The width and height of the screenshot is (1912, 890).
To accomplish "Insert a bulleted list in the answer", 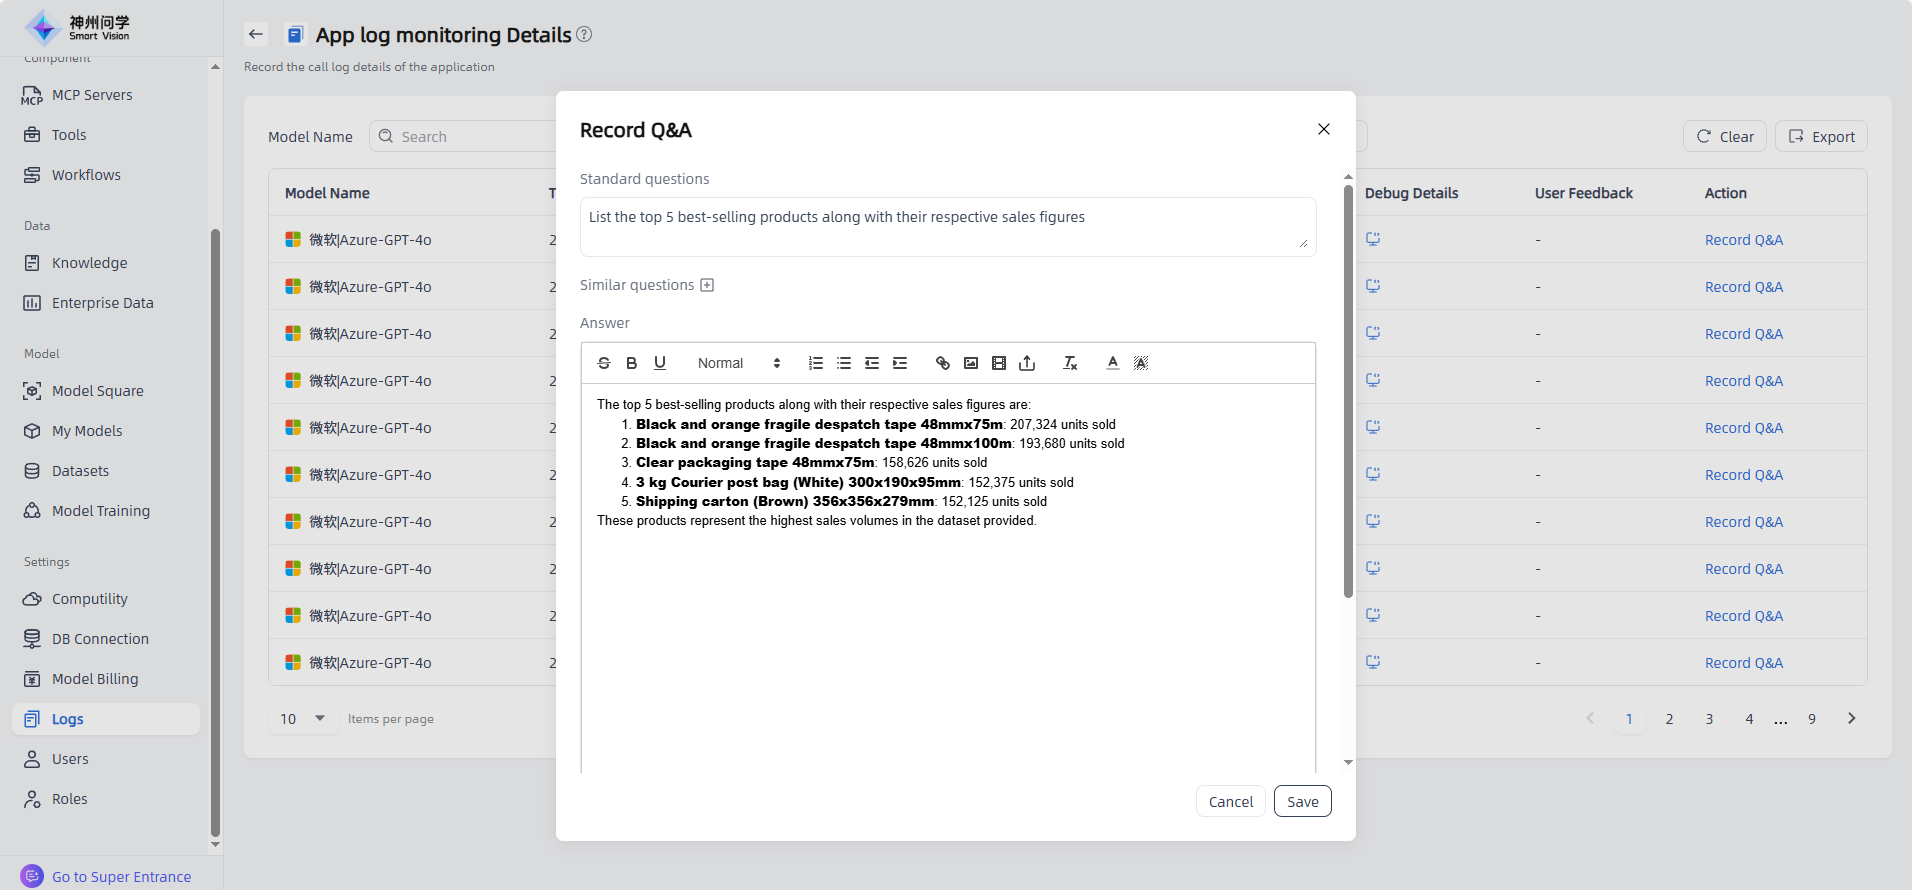I will coord(844,363).
